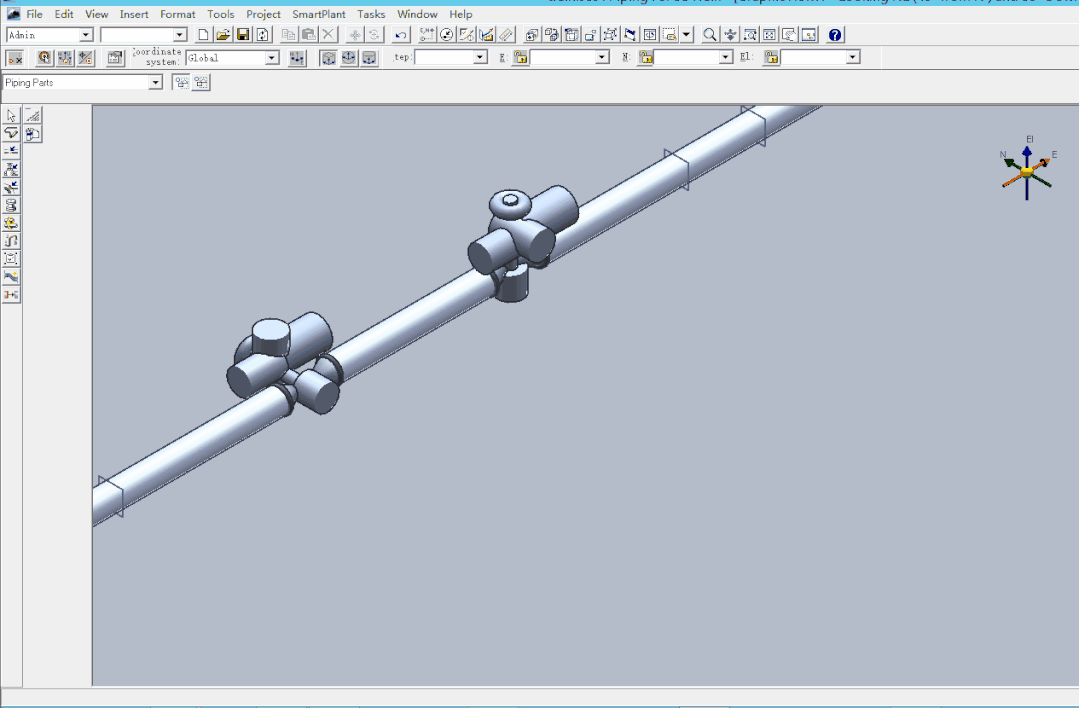Click the Undo arrow icon

point(401,34)
